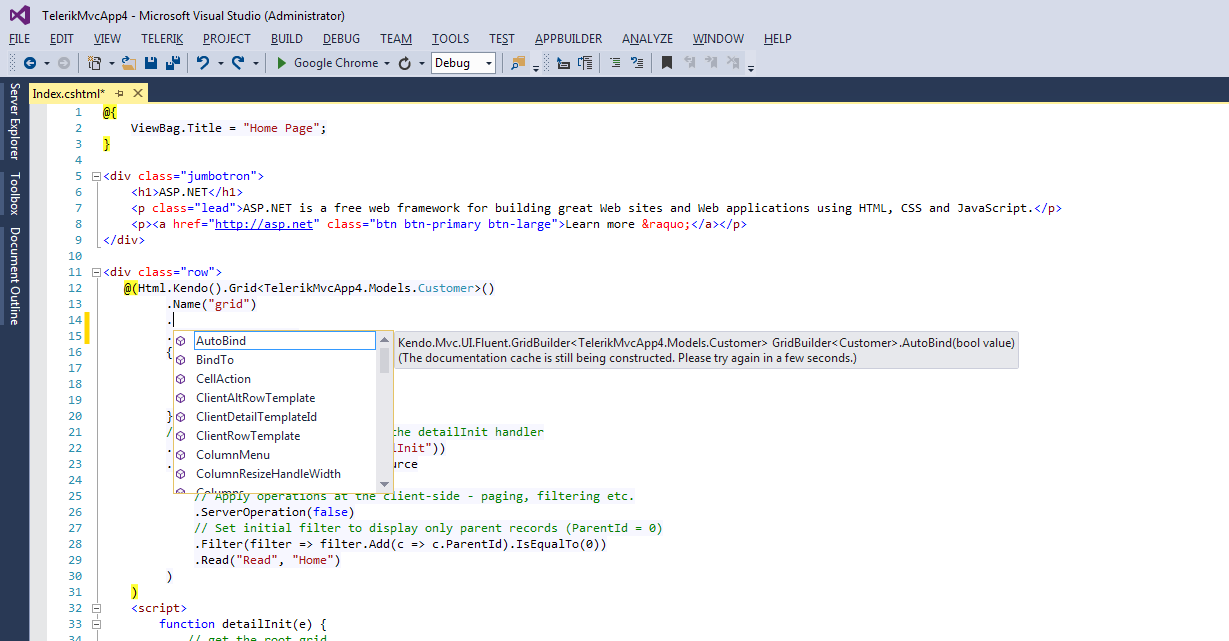Open the TEST menu

point(502,38)
